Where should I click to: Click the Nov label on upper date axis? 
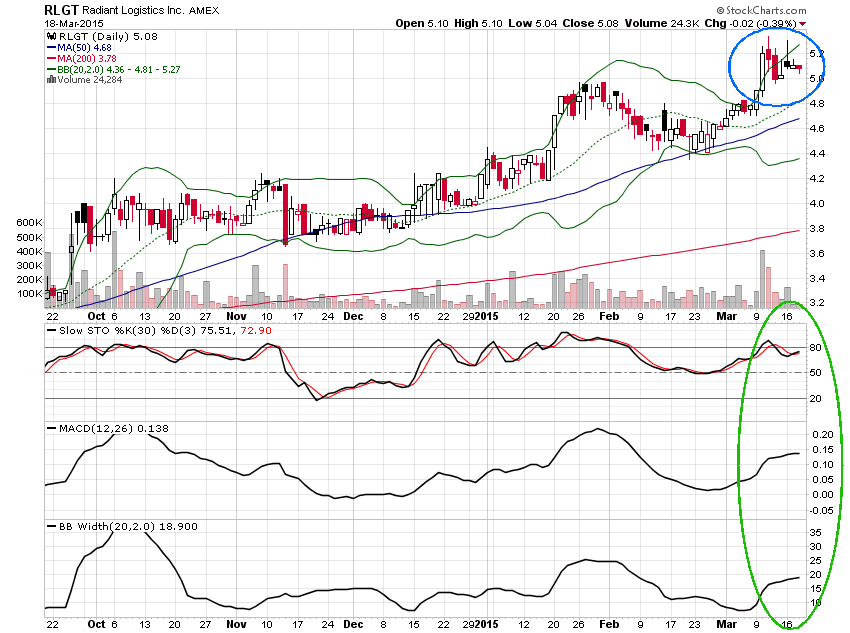pos(236,316)
